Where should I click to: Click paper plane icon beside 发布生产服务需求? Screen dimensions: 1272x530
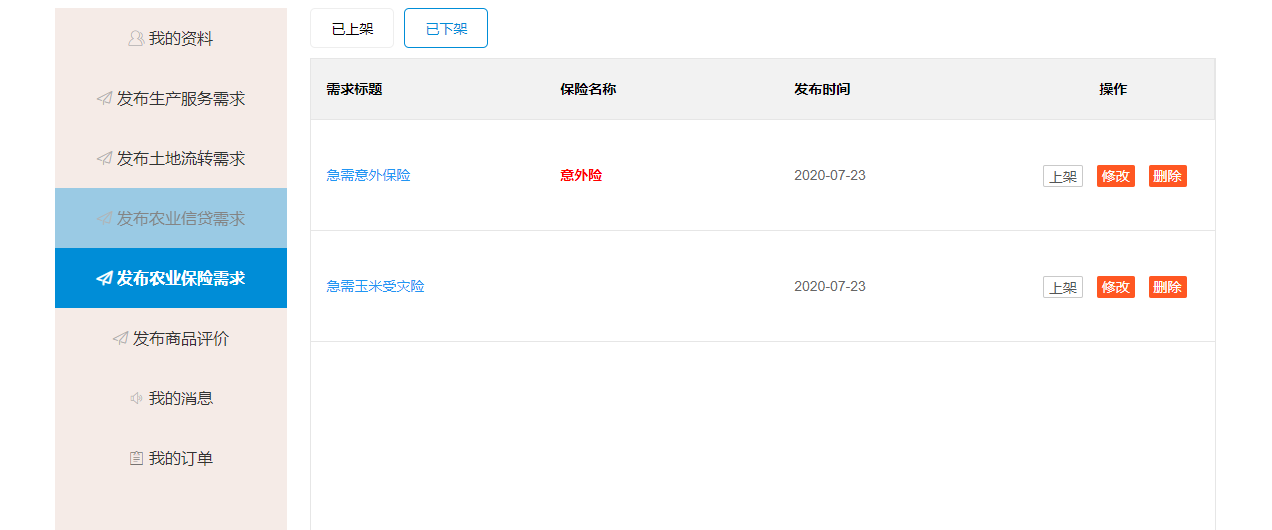coord(104,99)
